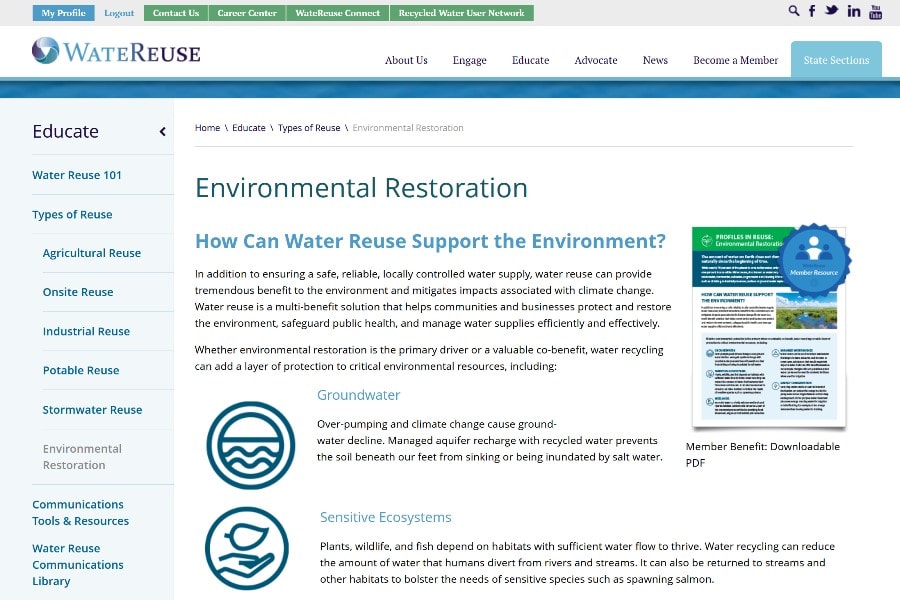The height and width of the screenshot is (600, 900).
Task: Open the About Us menu
Action: pyautogui.click(x=406, y=60)
